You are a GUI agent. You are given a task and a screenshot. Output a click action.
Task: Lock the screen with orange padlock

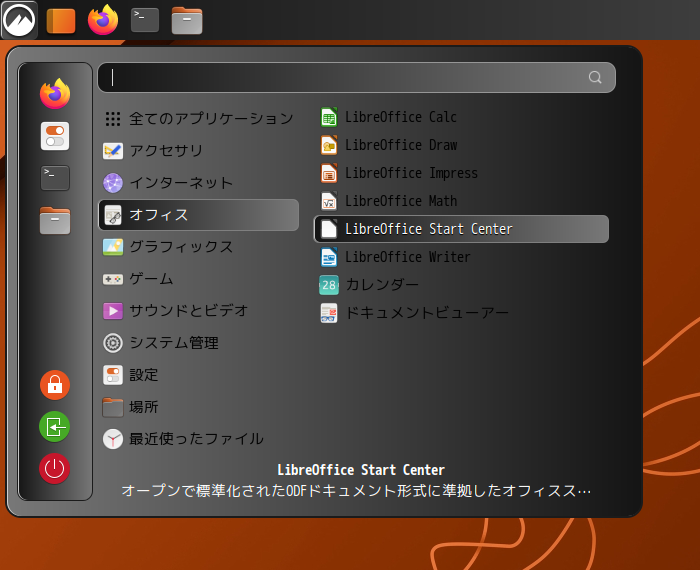[55, 385]
